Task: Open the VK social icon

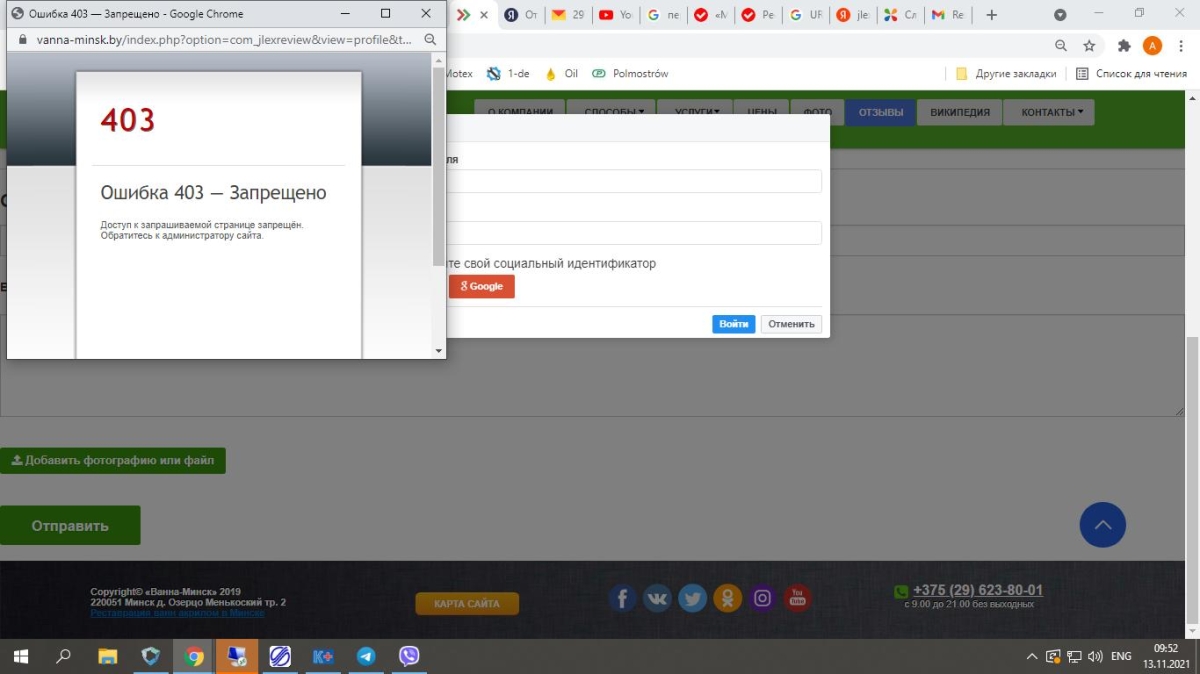Action: (657, 598)
